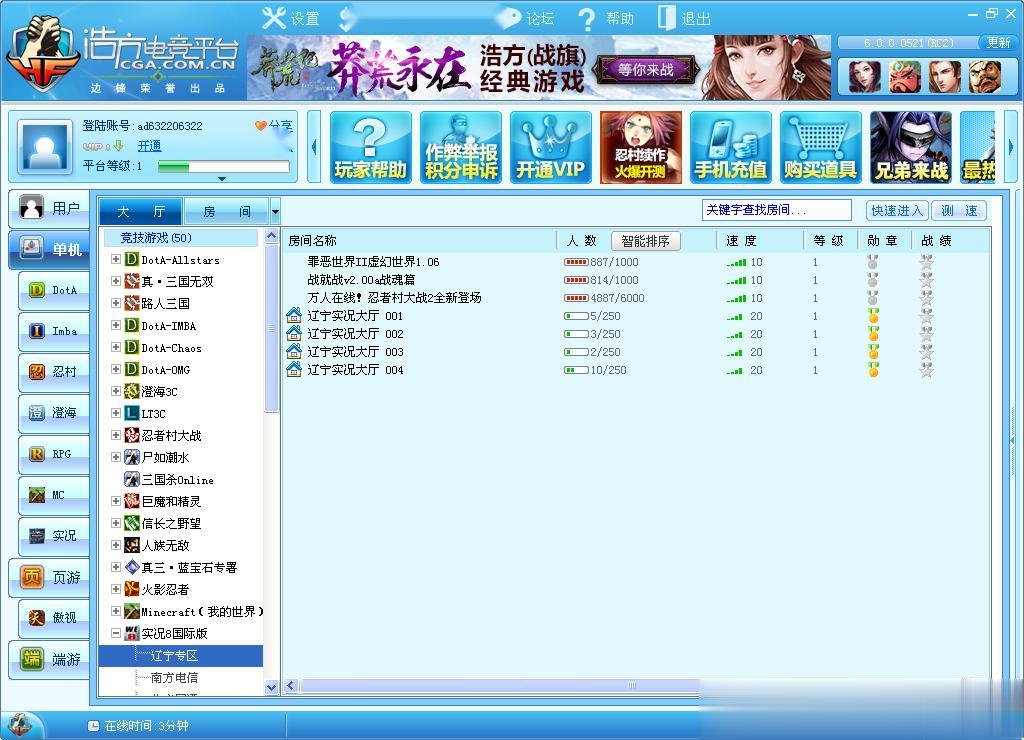This screenshot has height=740, width=1024.
Task: Click the user avatar picture
Action: click(x=44, y=147)
